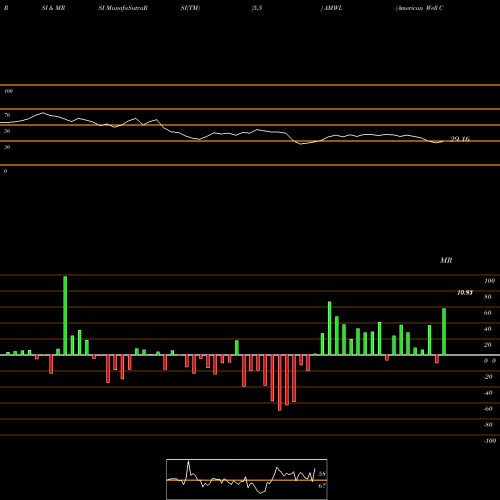Image resolution: width=500 pixels, height=500 pixels.
Task: Click the 67 label in mini chart
Action: coord(322,486)
